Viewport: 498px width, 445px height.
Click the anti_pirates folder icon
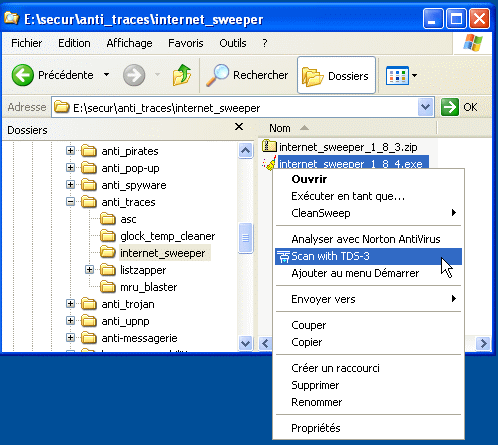tap(89, 151)
